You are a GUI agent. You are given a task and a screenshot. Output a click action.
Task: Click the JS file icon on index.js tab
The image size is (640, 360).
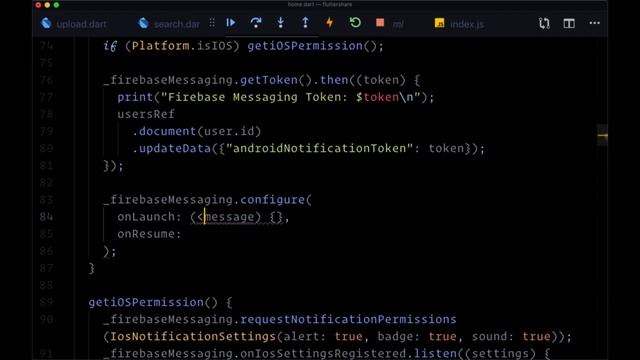tap(440, 23)
